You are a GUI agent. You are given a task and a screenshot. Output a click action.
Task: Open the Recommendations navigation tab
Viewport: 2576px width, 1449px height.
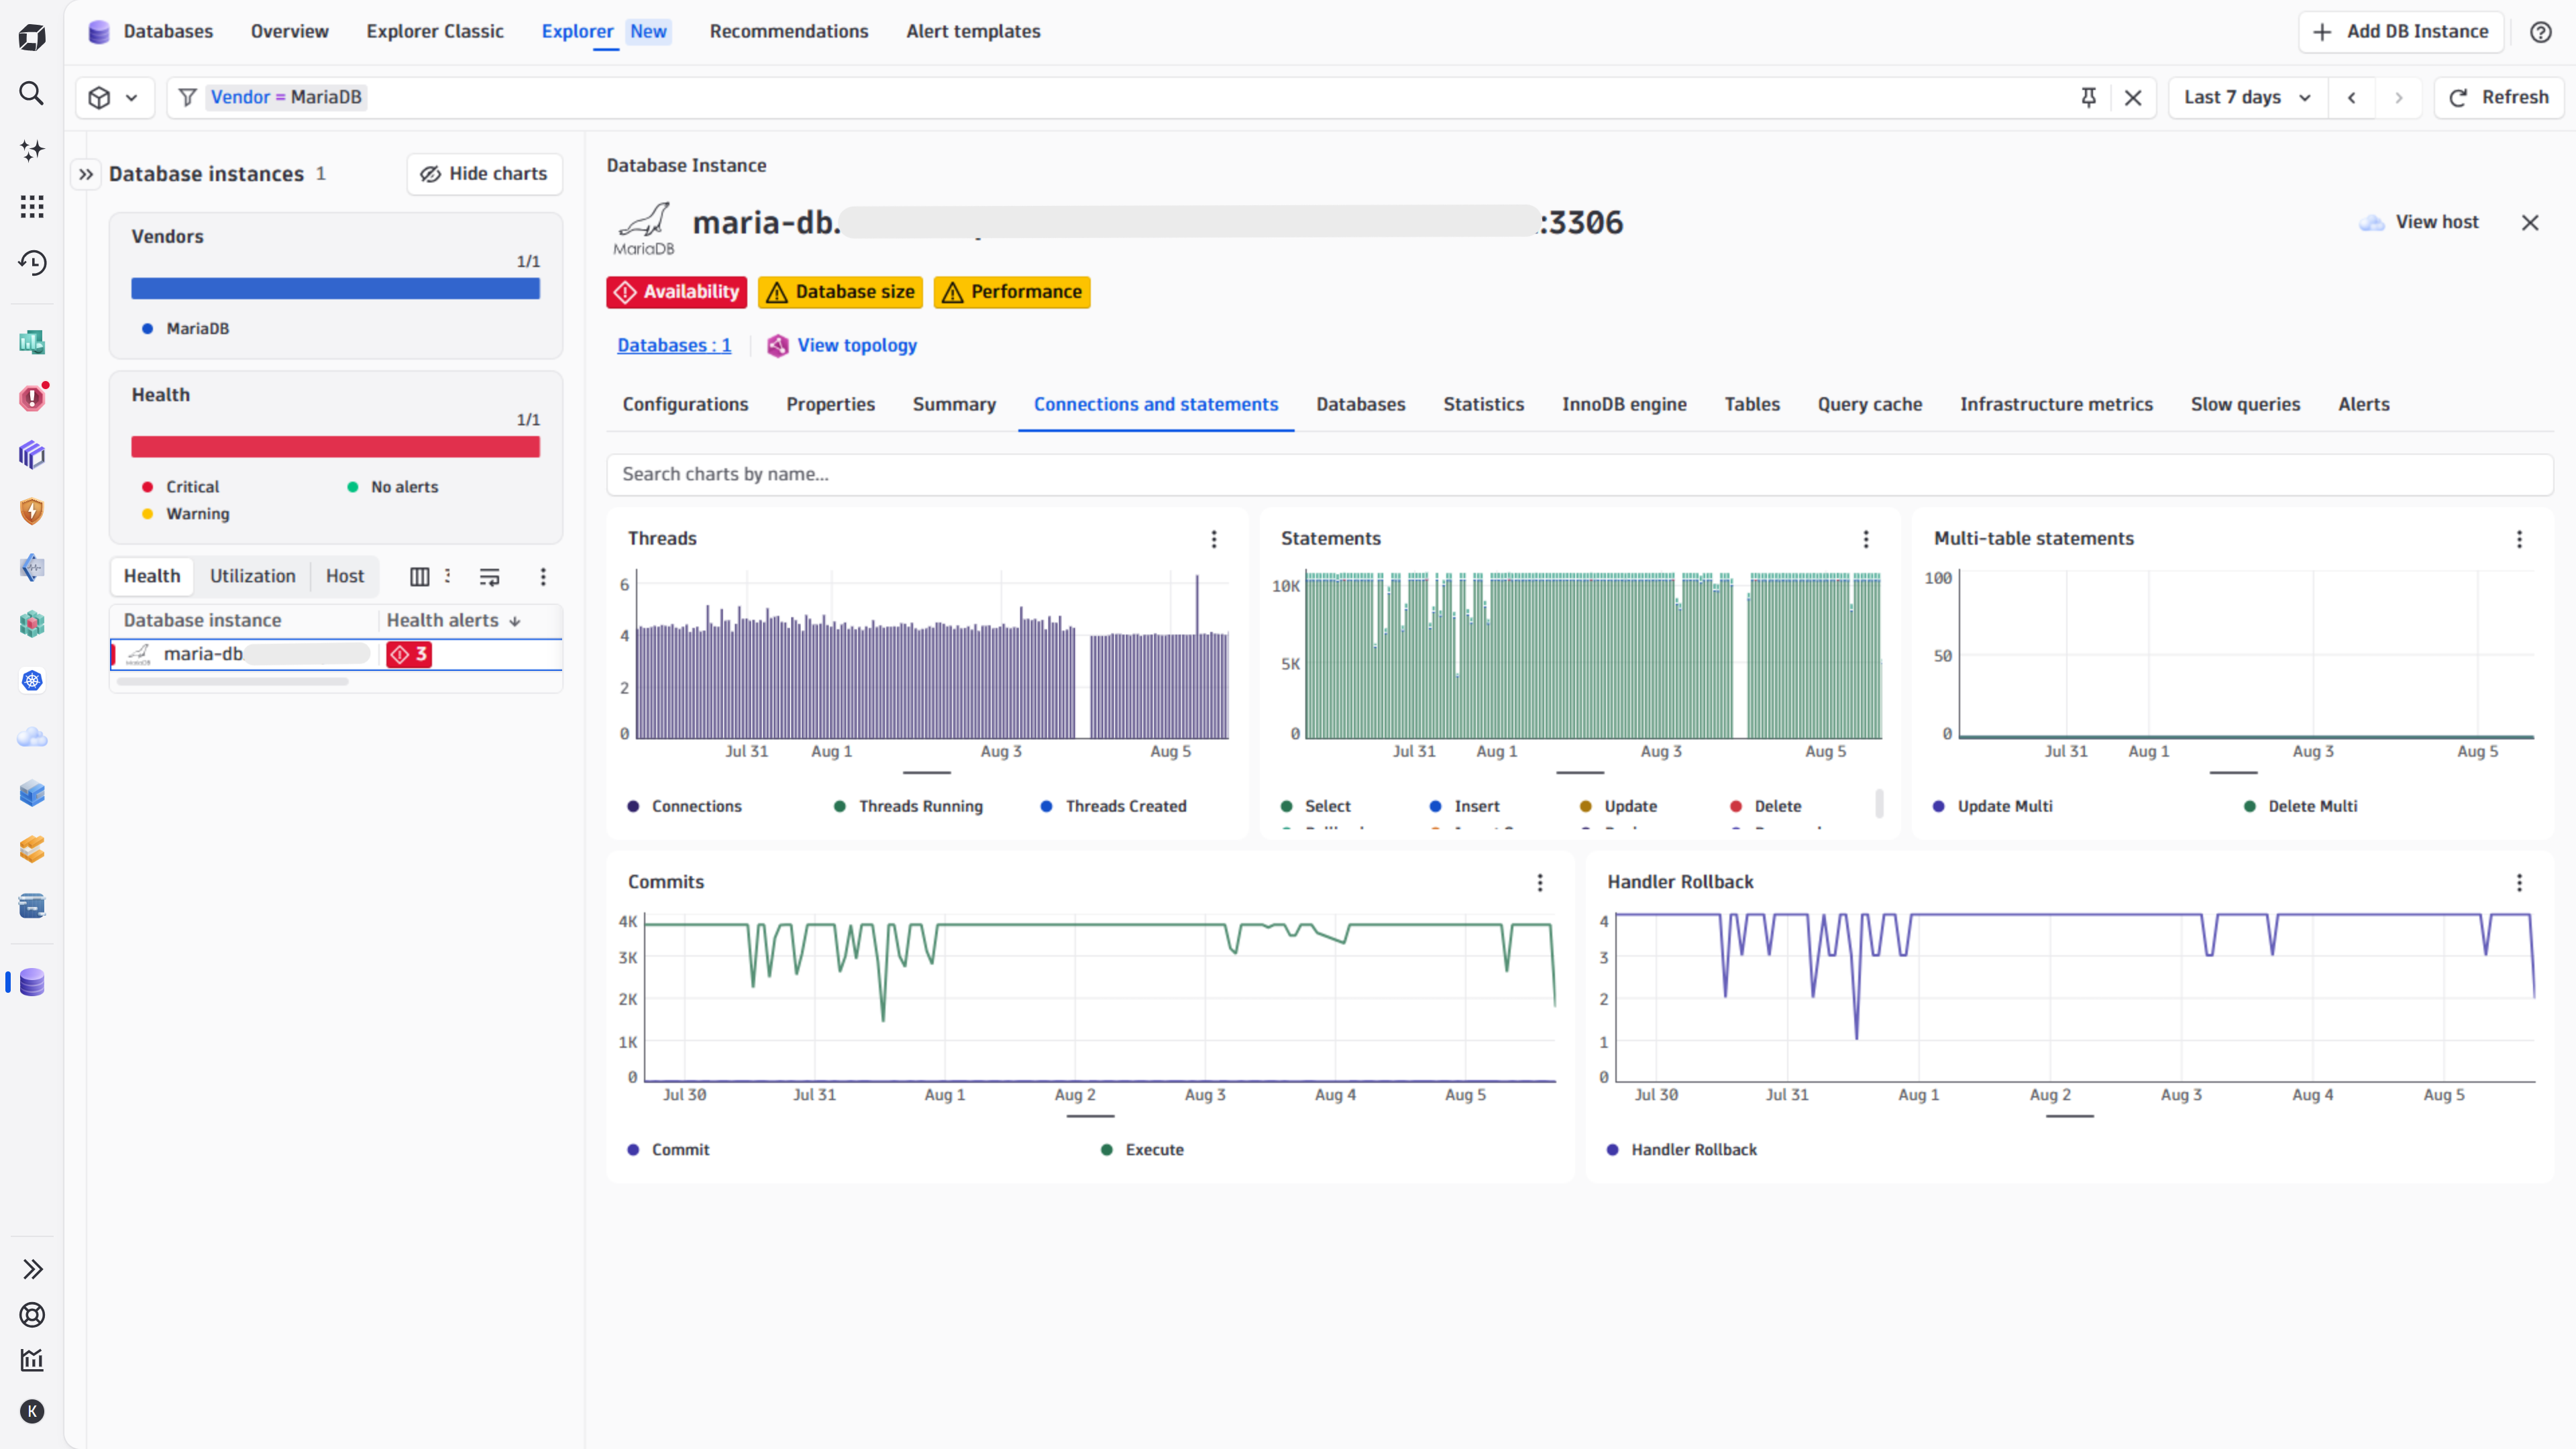[789, 31]
